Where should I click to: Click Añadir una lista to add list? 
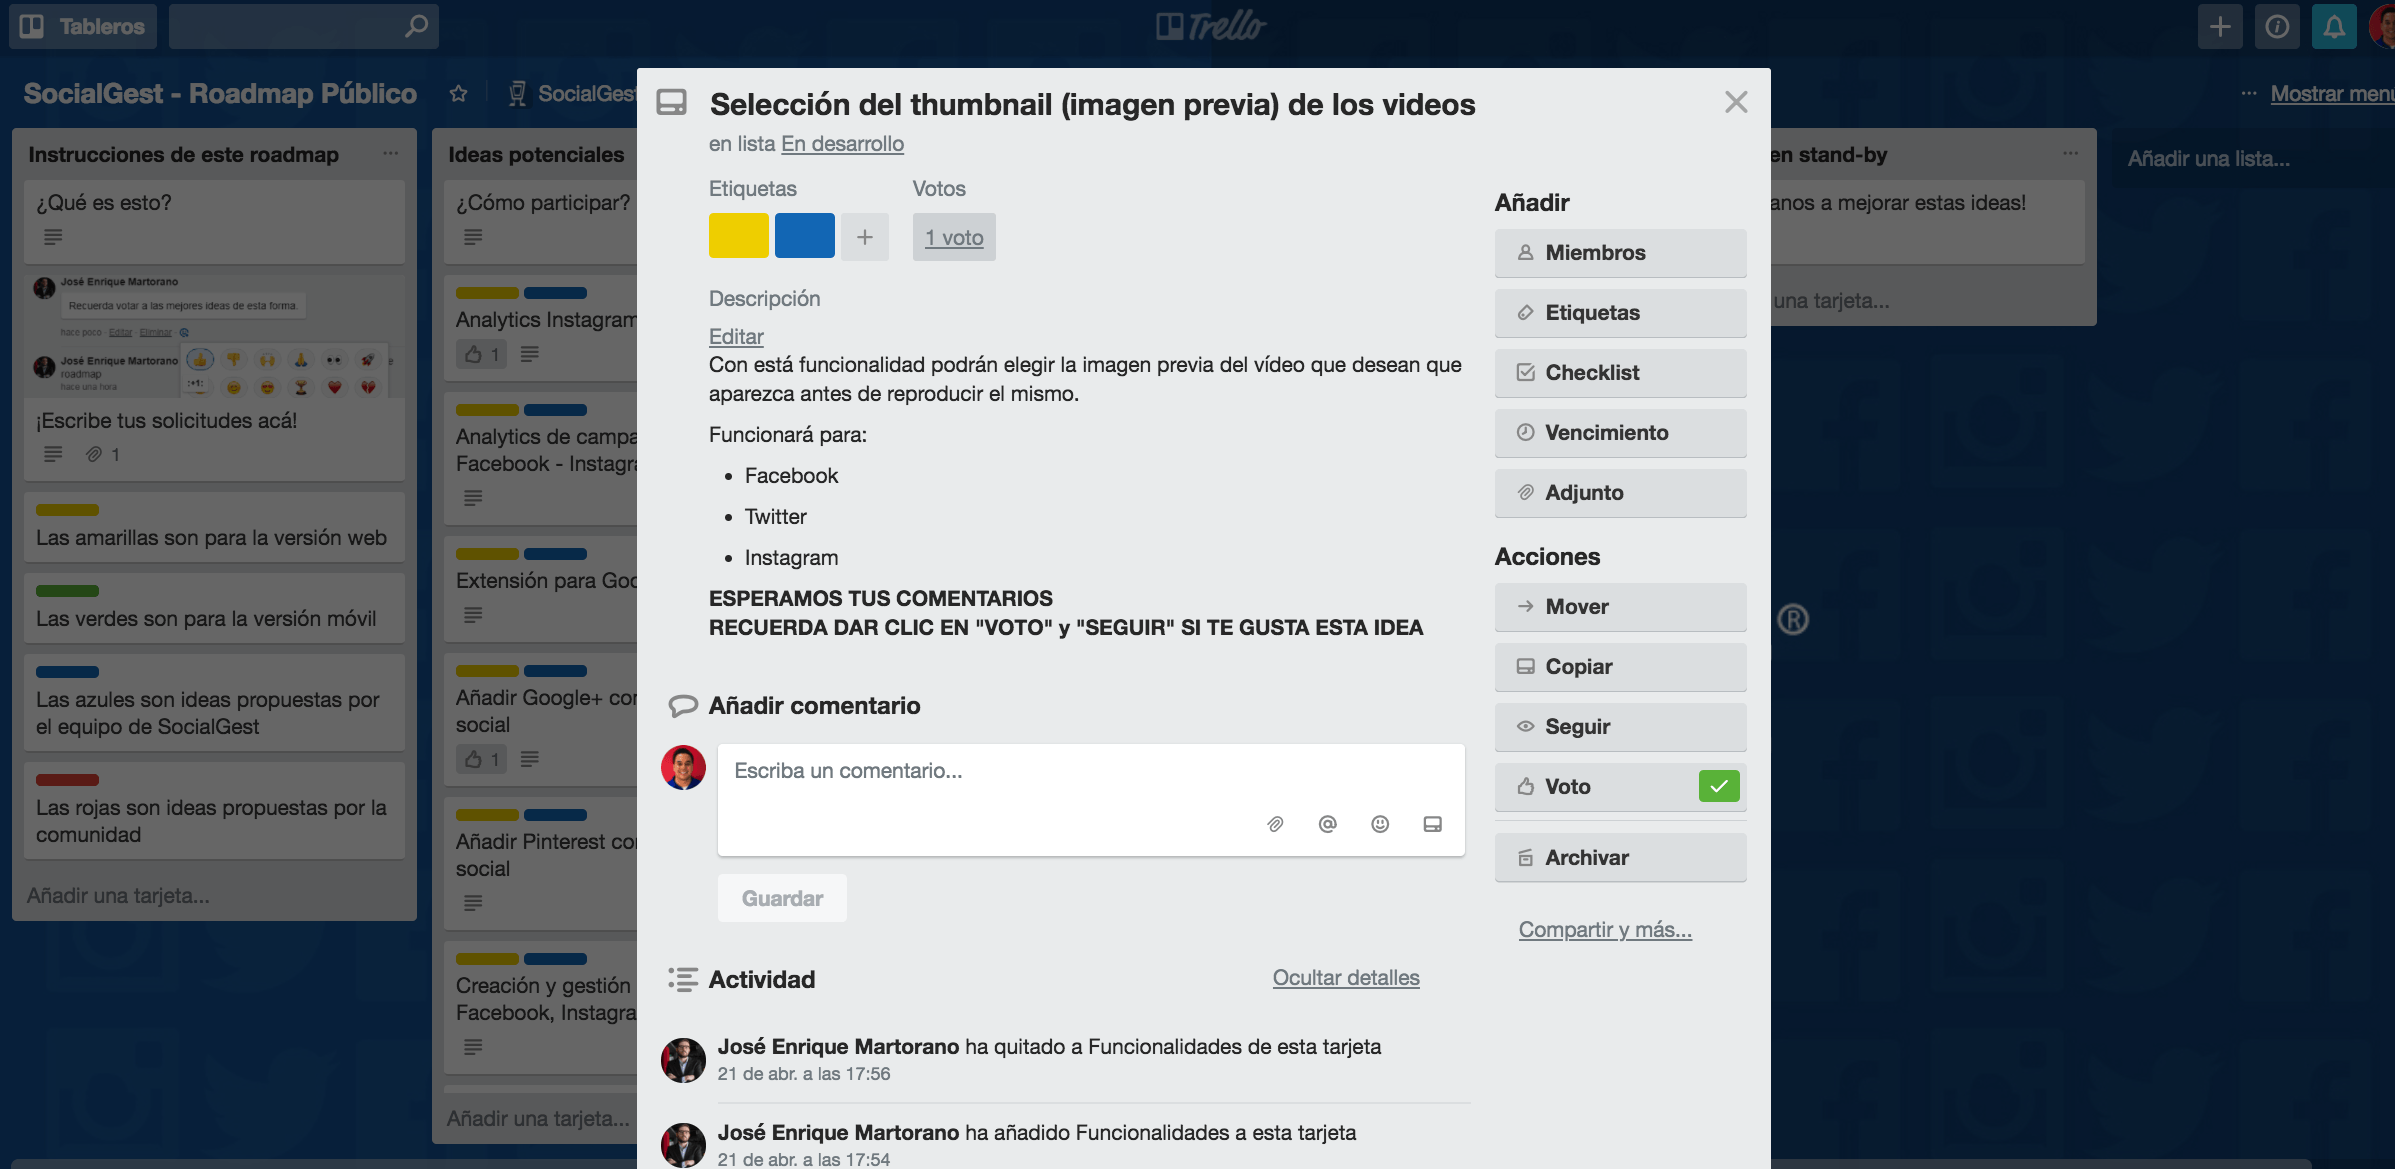click(2208, 158)
